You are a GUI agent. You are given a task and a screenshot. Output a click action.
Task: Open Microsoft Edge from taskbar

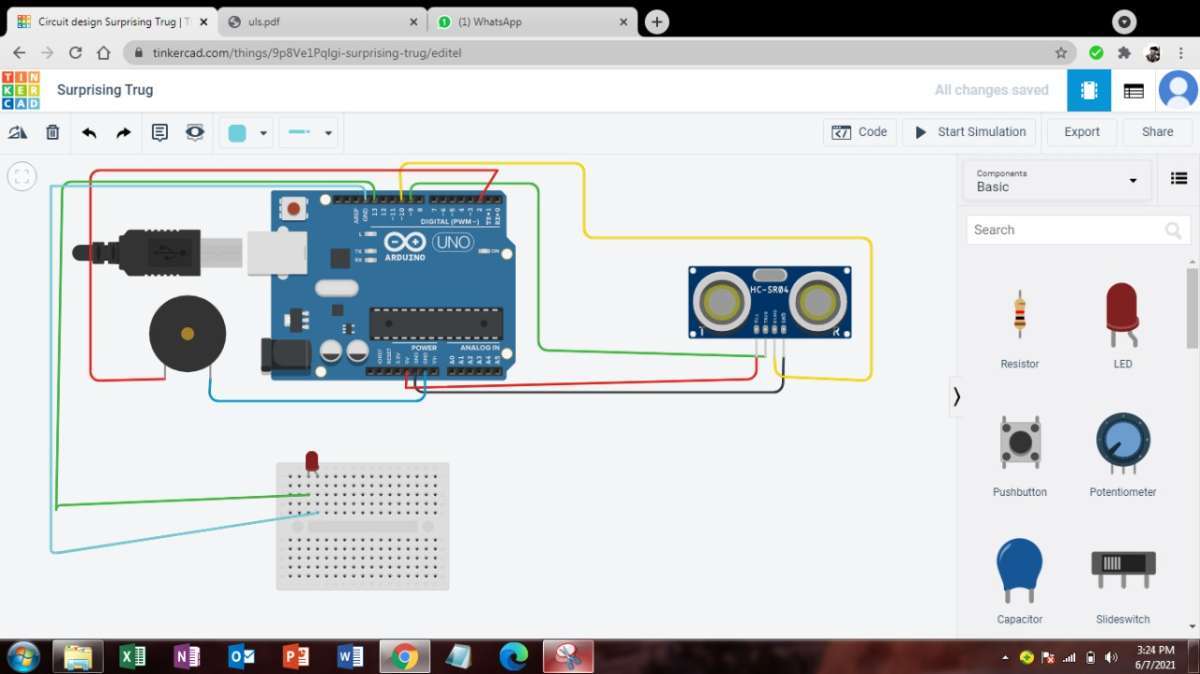tap(514, 656)
